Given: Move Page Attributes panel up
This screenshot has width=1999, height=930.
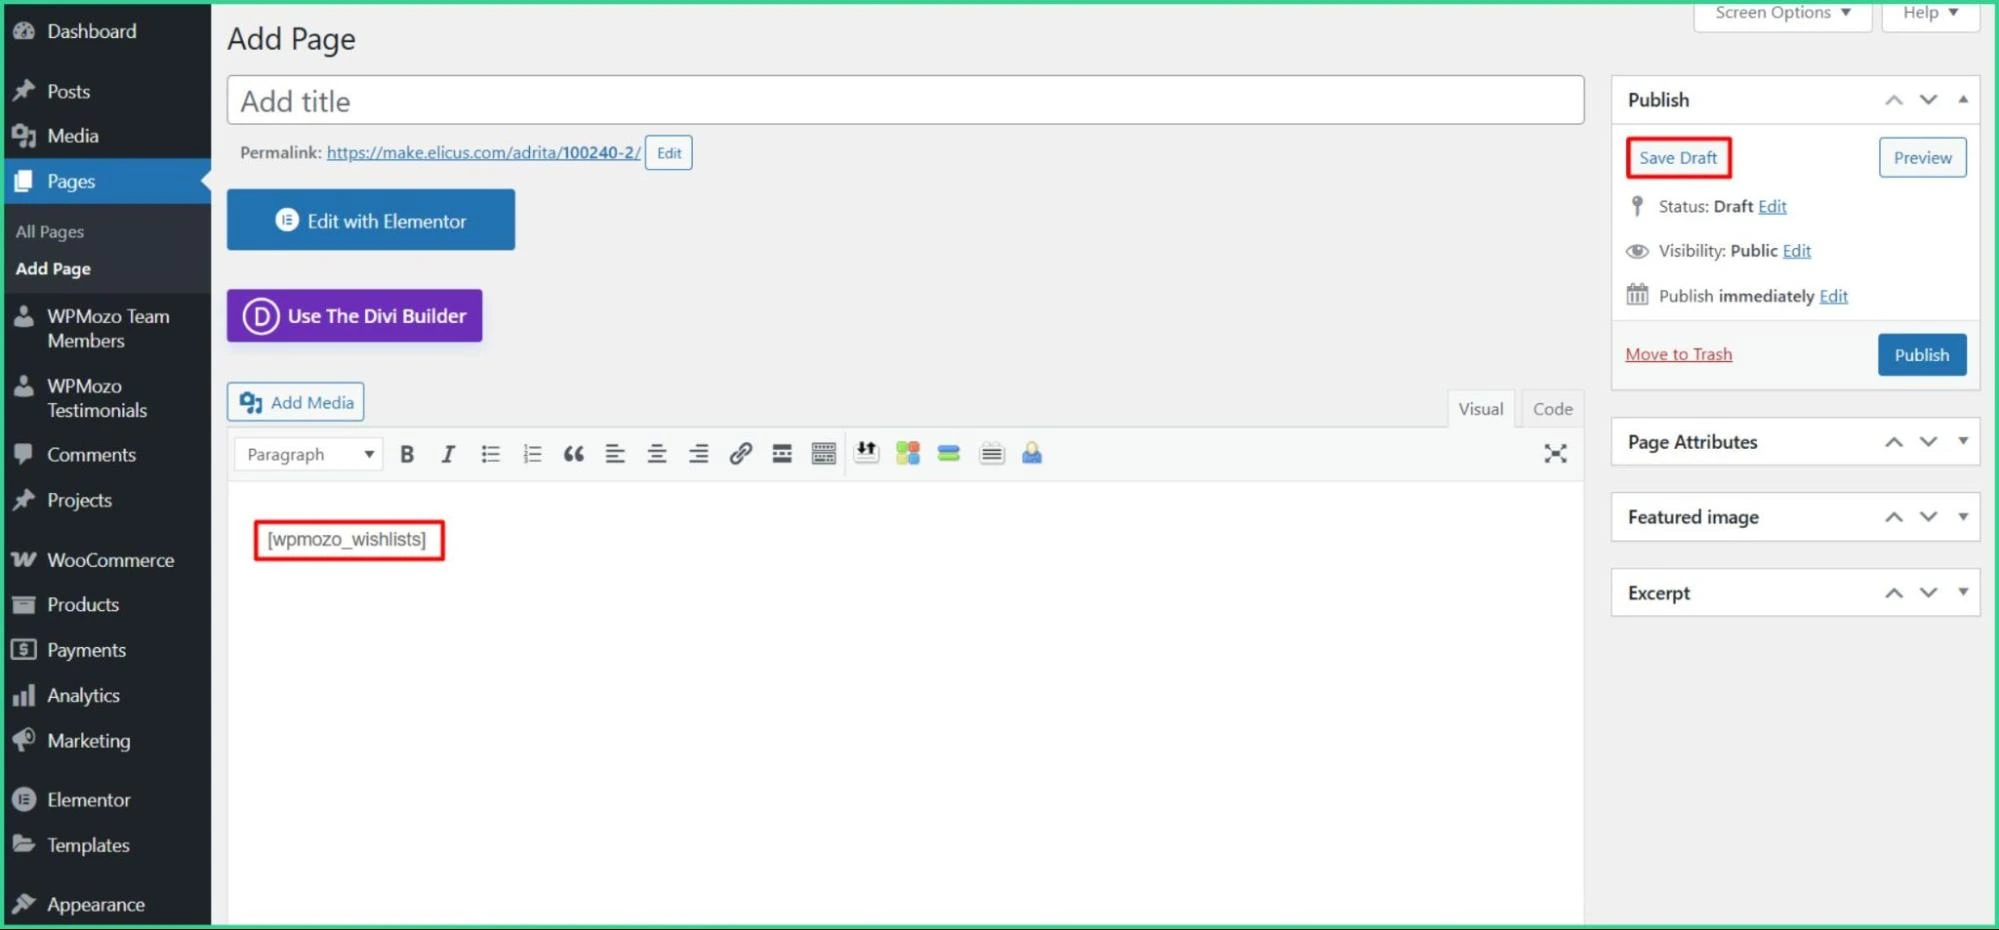Looking at the screenshot, I should pos(1894,442).
